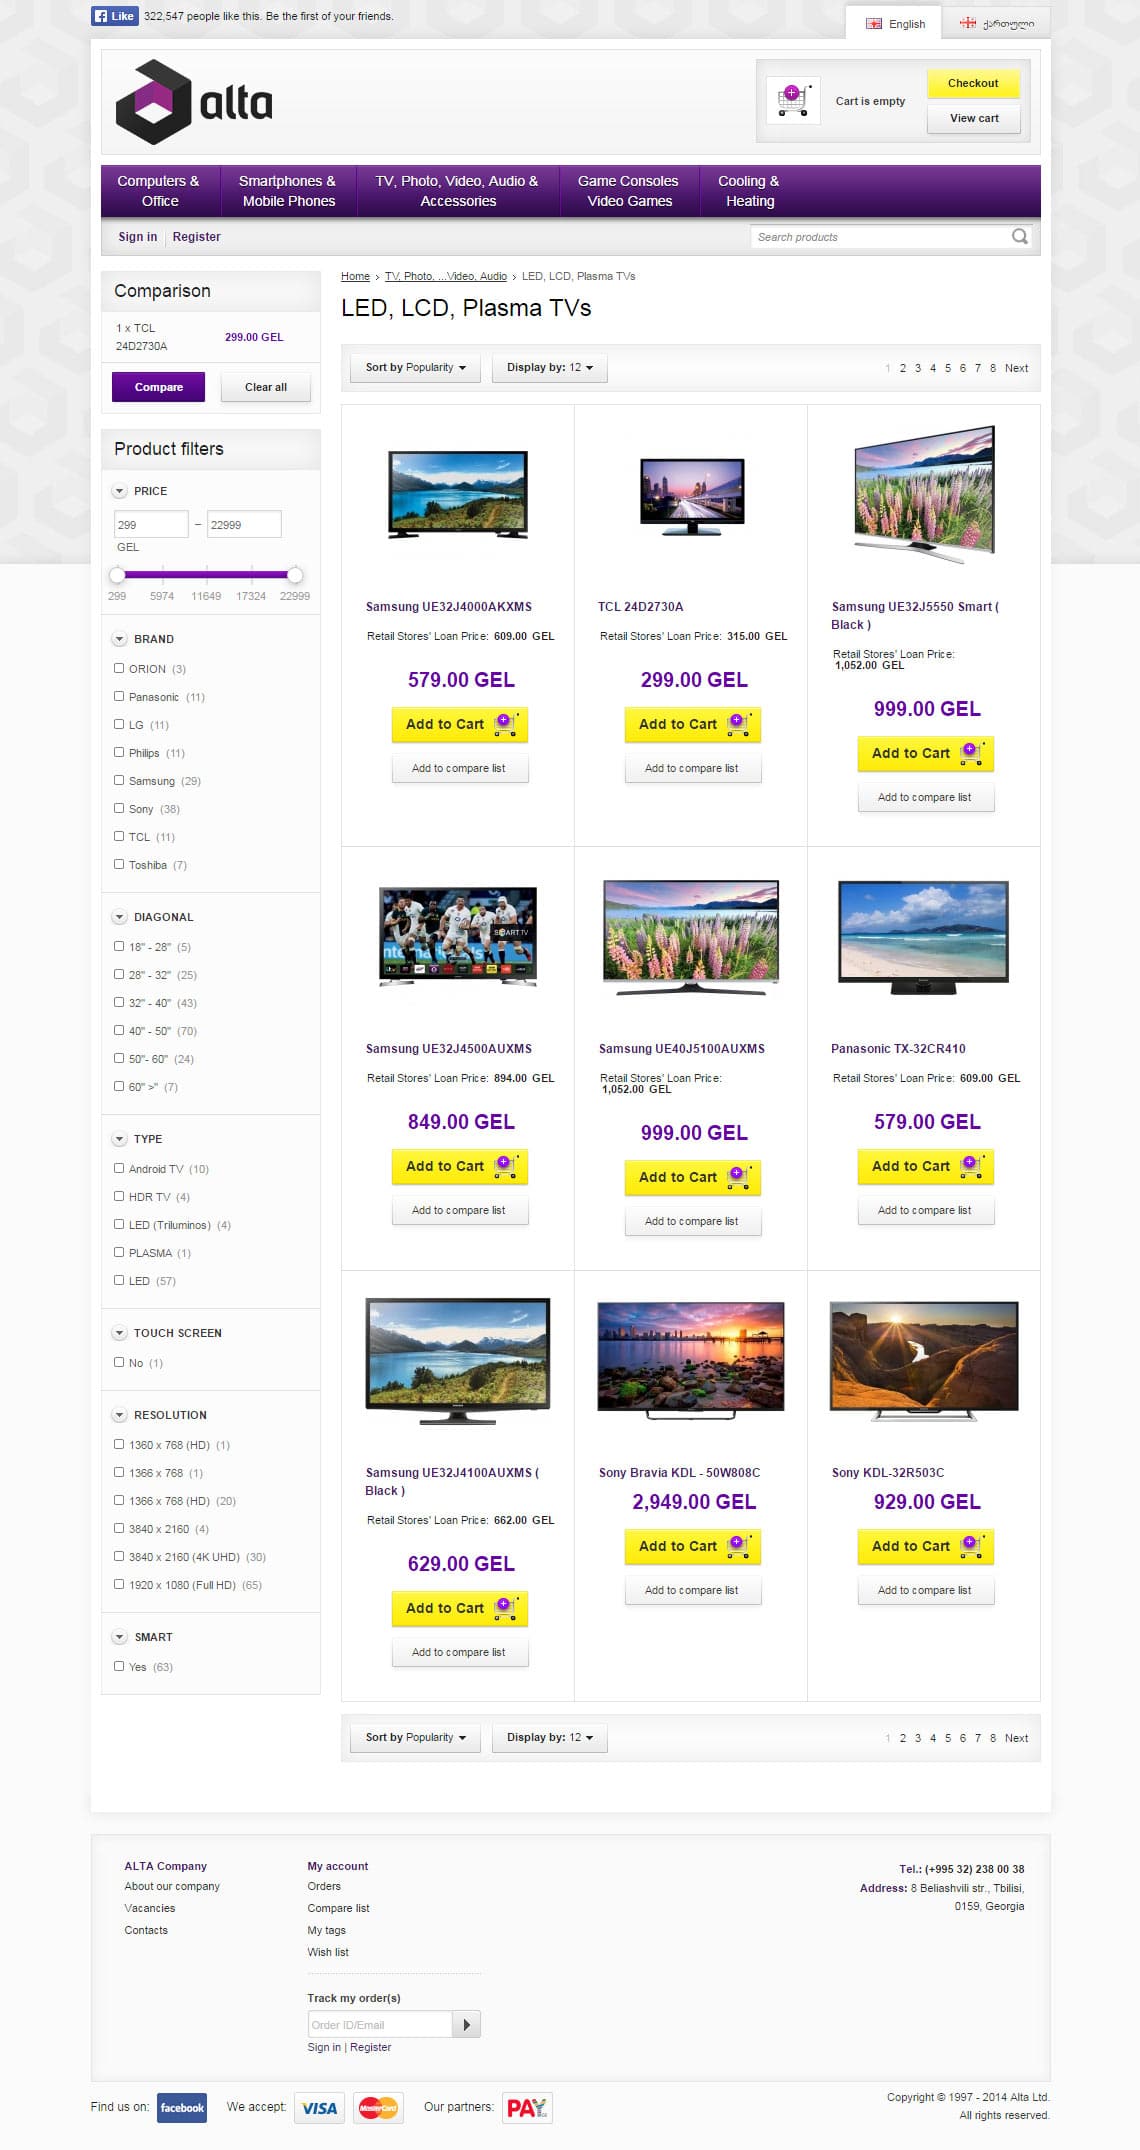The width and height of the screenshot is (1140, 2150).
Task: Click the search magnifier icon
Action: coord(1019,237)
